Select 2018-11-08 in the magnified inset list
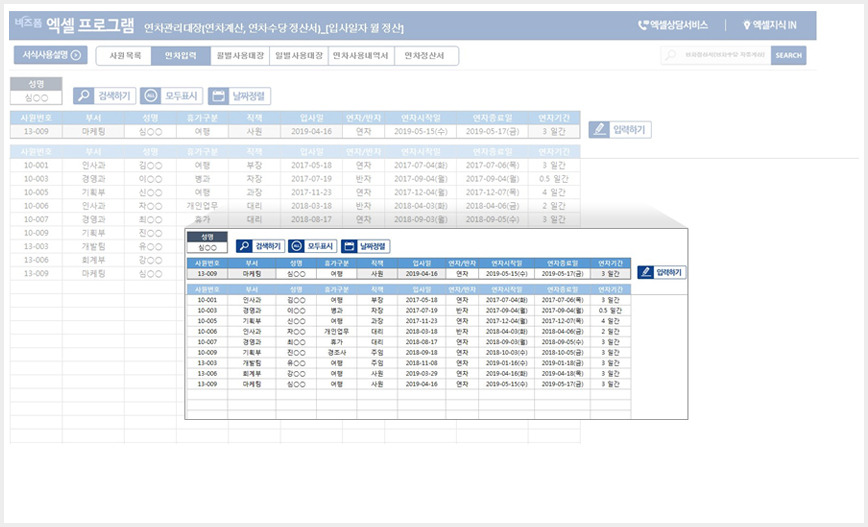Screen dimensions: 868x527 point(421,363)
